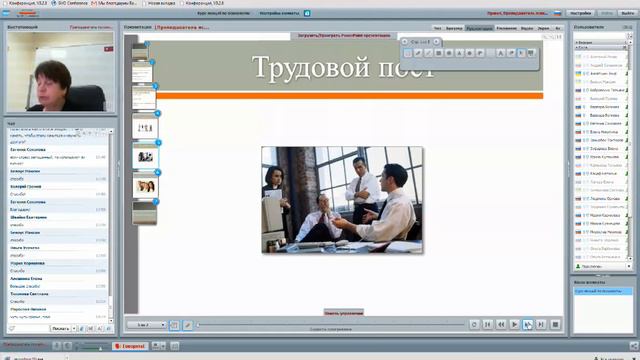Collapse the Ведущие group in users list
Screen dimensions: 640x360
(x=601, y=42)
